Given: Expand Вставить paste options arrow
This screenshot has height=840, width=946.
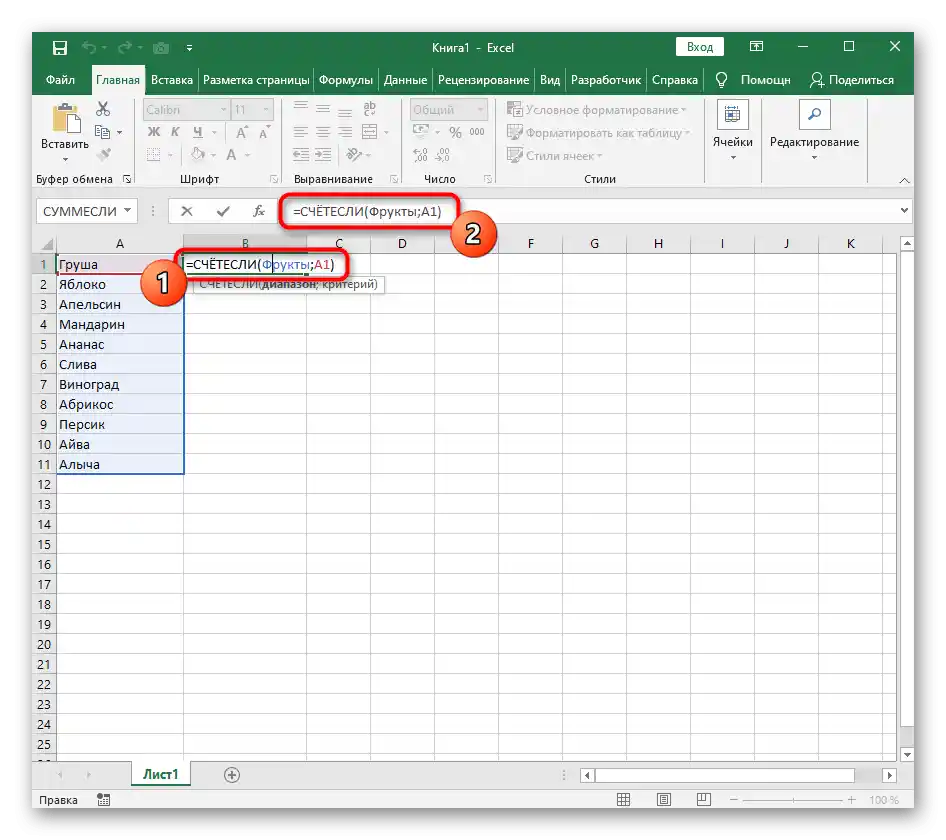Looking at the screenshot, I should tap(65, 159).
